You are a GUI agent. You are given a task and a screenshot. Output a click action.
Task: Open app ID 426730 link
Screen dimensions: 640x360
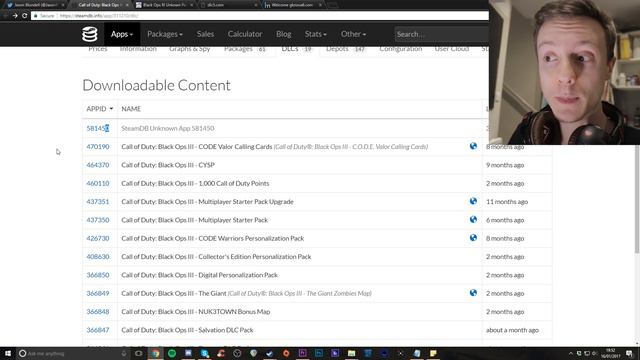tap(98, 238)
